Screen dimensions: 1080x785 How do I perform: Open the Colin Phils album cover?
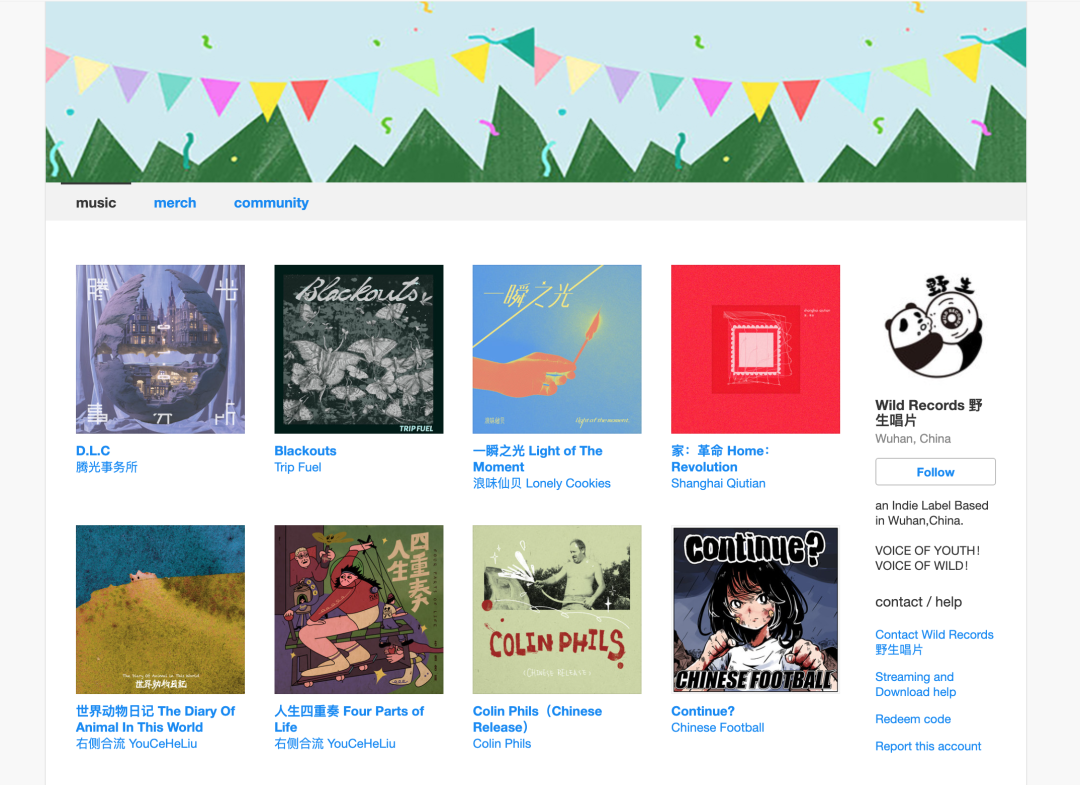(x=557, y=609)
